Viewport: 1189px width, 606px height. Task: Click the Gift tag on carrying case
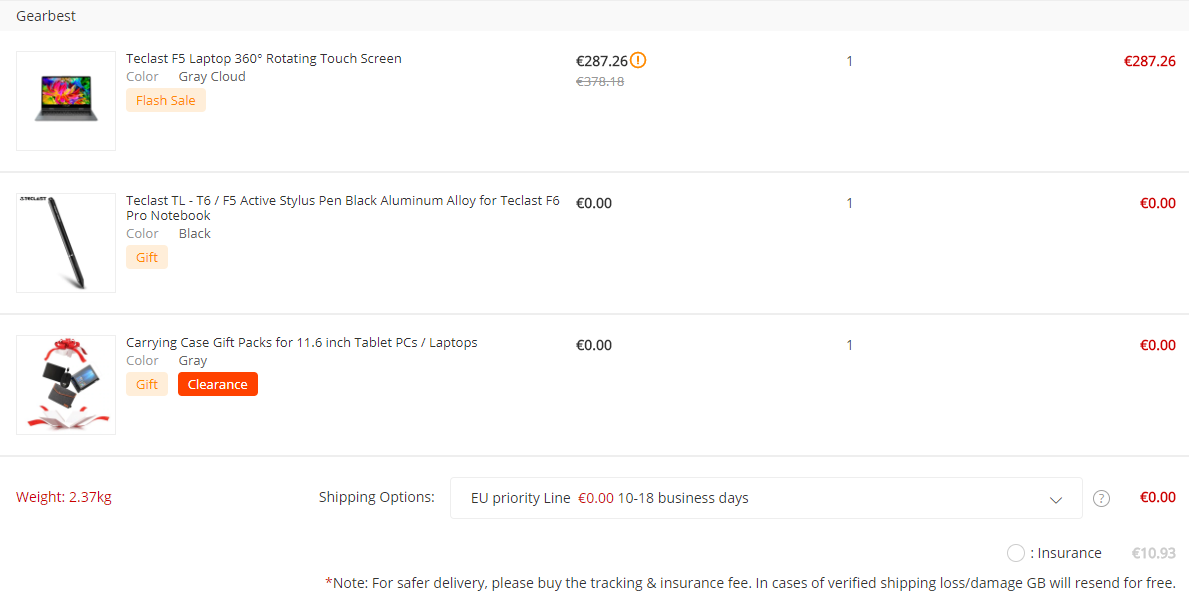pos(147,384)
